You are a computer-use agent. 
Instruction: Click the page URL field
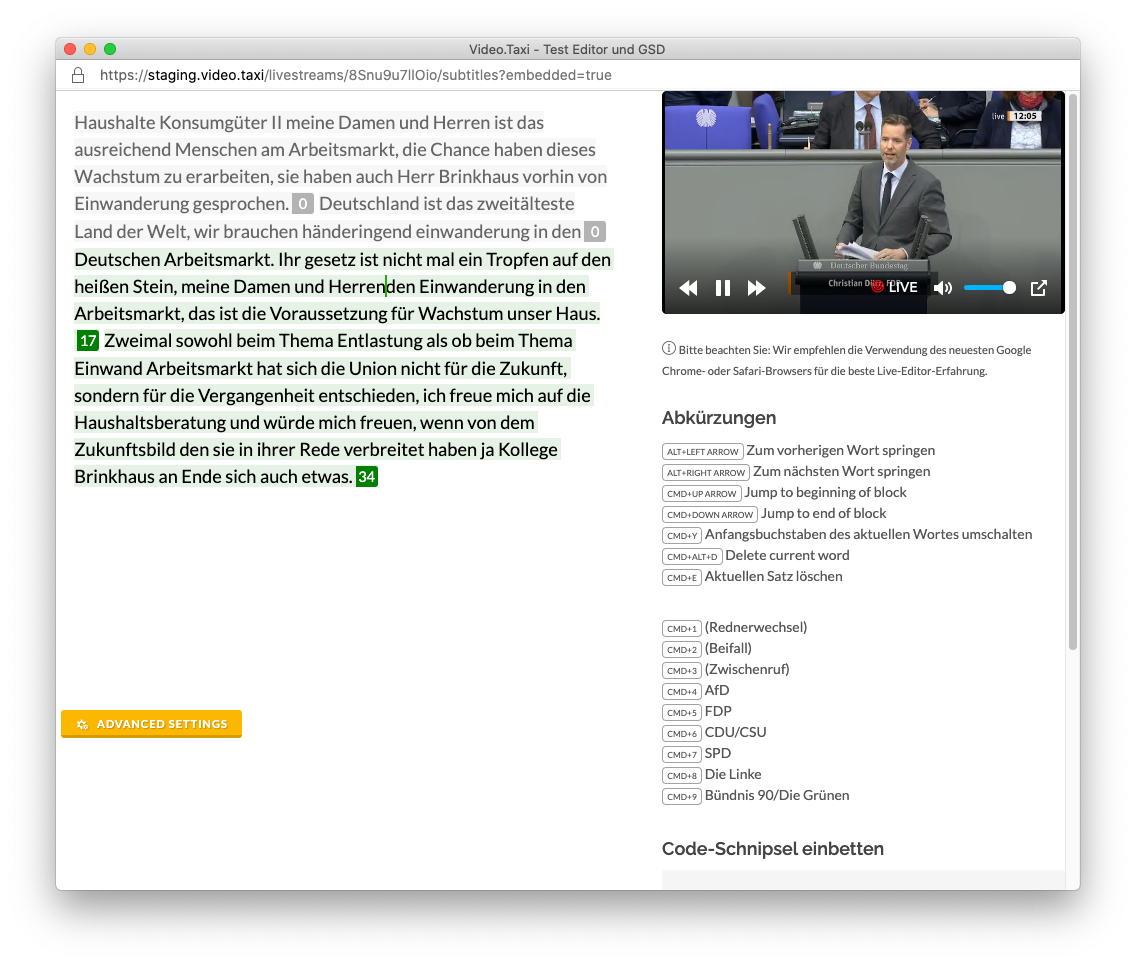click(x=356, y=75)
